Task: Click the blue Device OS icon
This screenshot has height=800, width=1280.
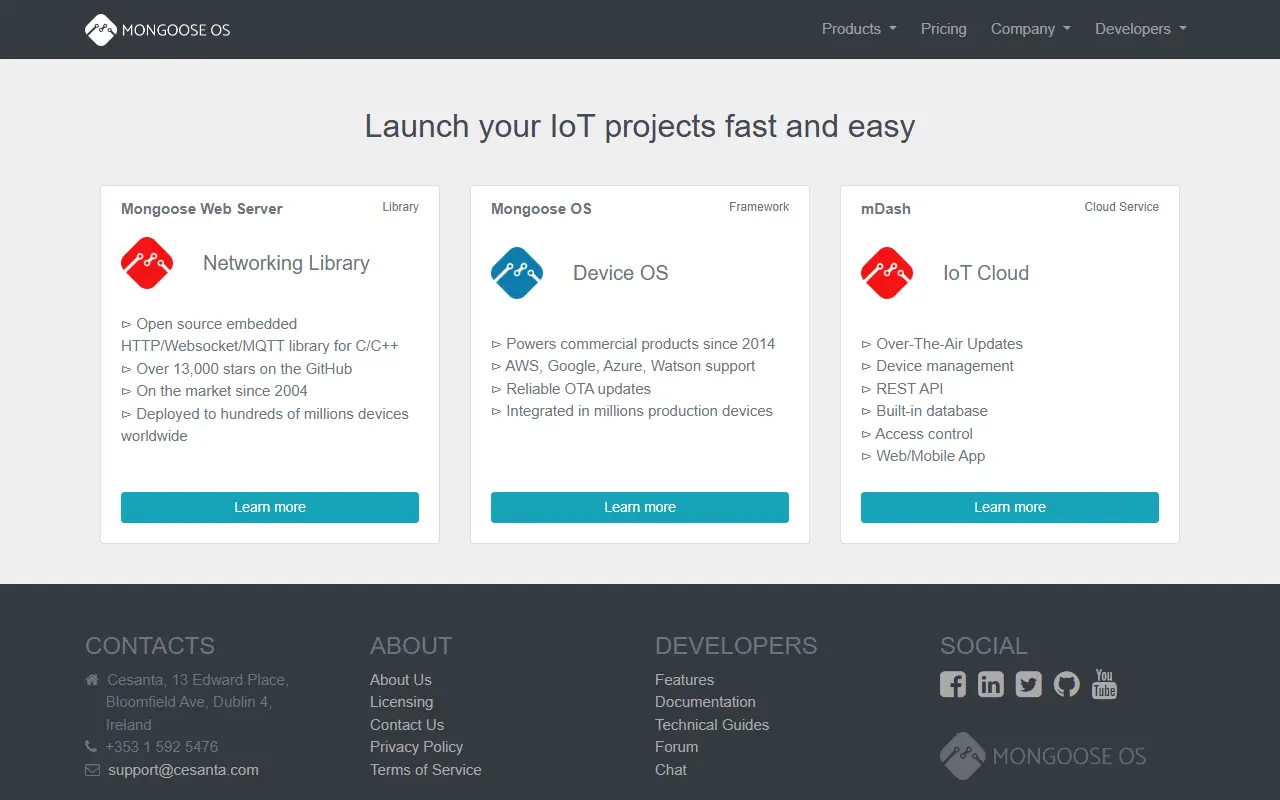Action: (517, 273)
